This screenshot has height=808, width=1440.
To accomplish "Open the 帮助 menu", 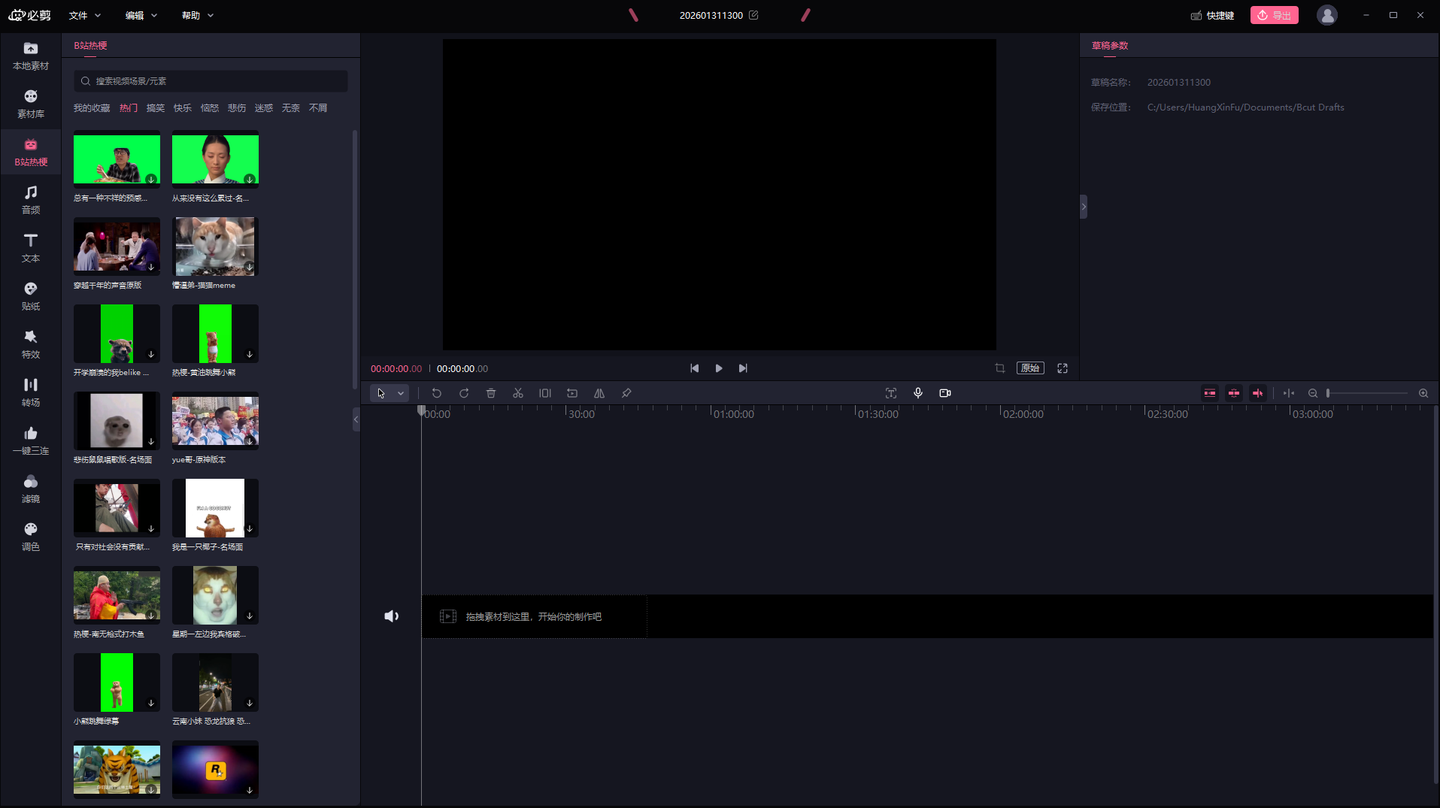I will [197, 16].
